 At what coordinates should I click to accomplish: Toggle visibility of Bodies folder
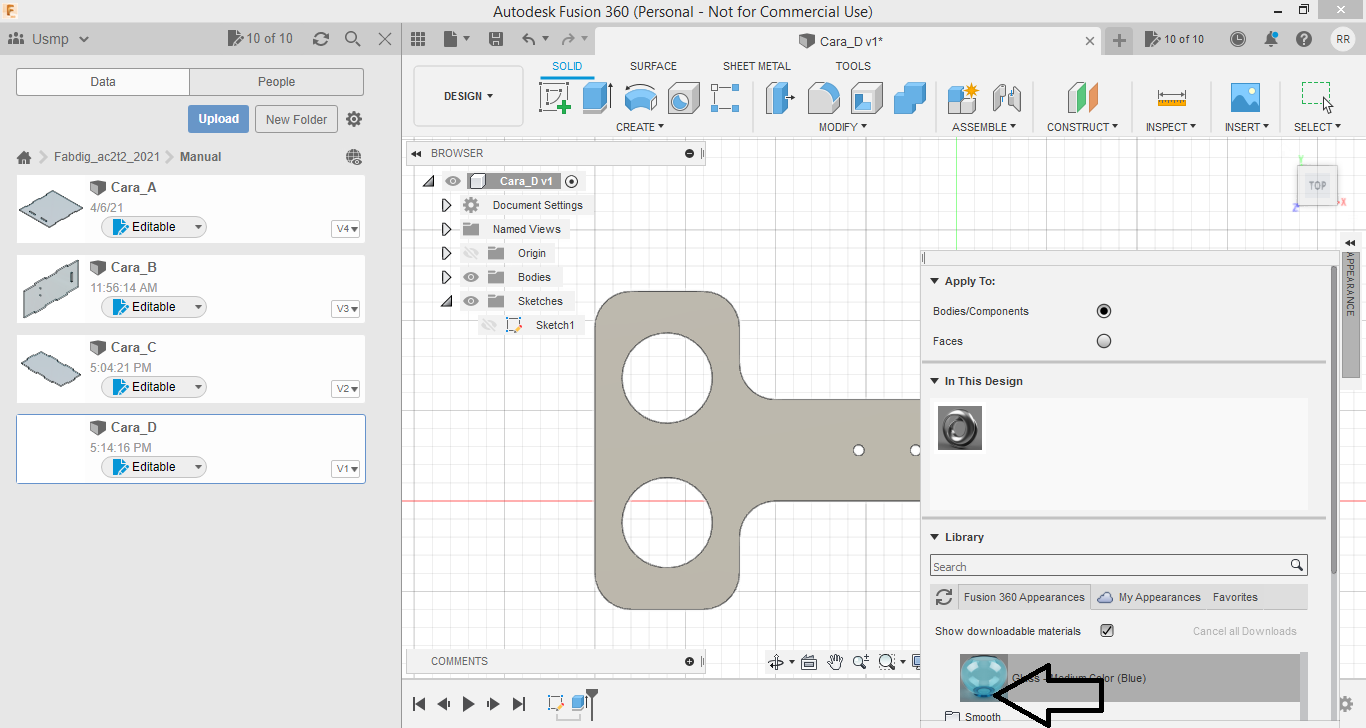click(x=471, y=277)
